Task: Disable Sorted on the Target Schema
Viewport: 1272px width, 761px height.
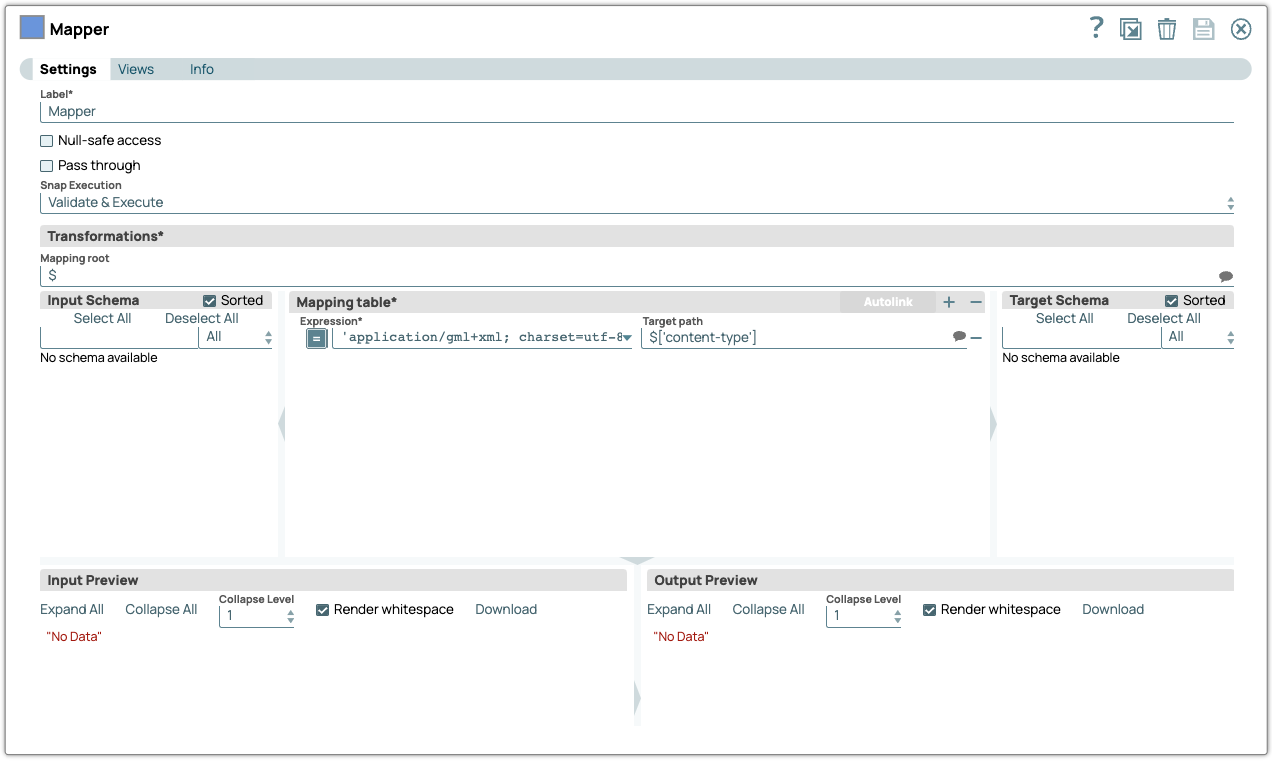Action: pos(1170,300)
